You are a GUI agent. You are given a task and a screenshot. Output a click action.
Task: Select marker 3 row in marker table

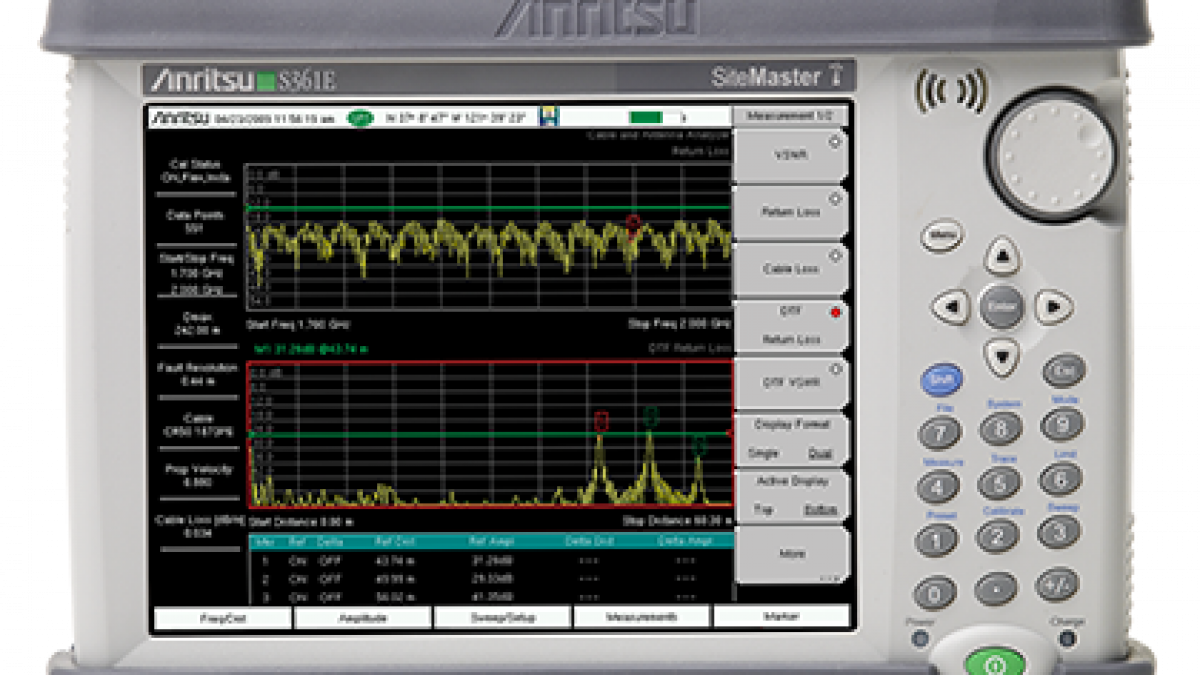pos(490,597)
